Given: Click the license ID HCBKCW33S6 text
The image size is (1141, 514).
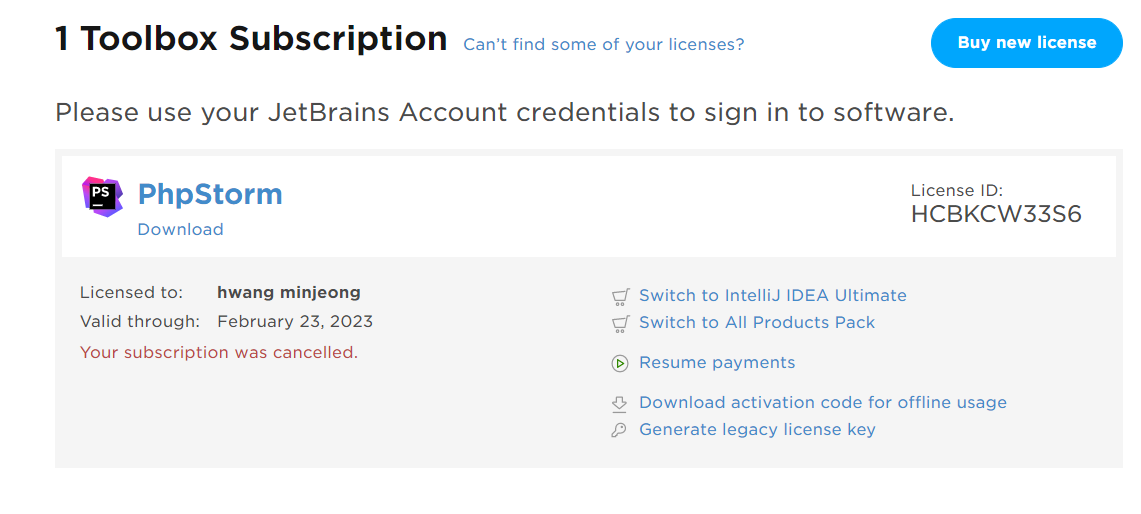Looking at the screenshot, I should (996, 214).
